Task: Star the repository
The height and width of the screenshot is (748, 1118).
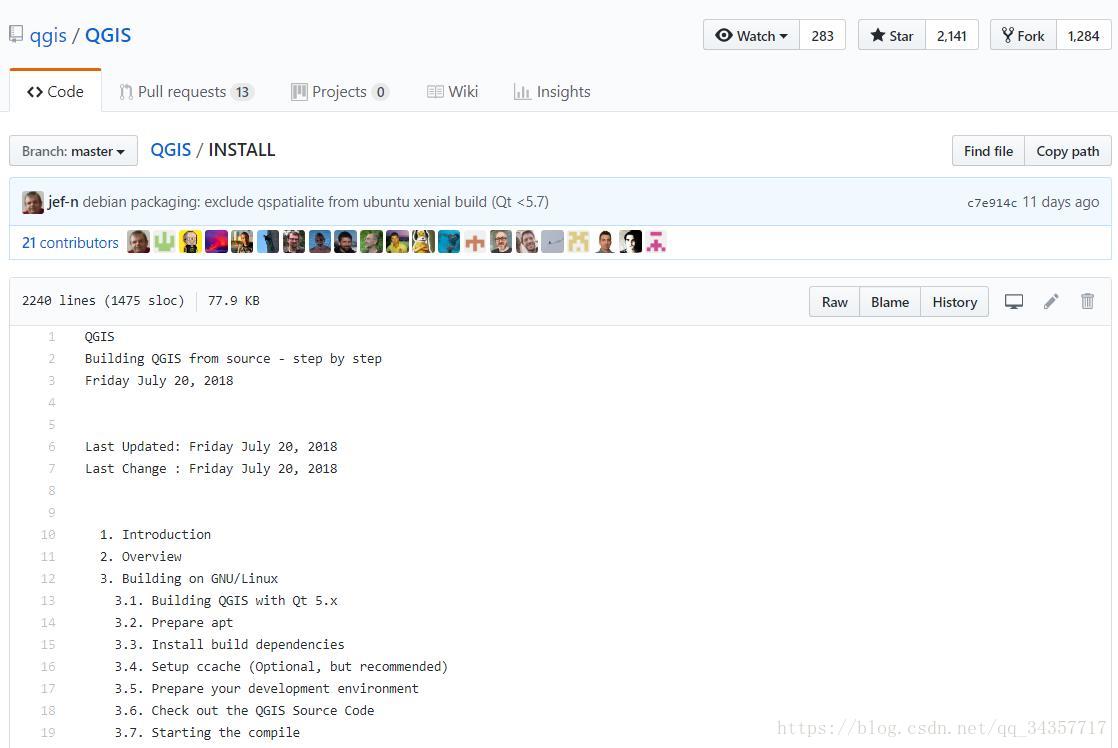Action: pyautogui.click(x=891, y=35)
